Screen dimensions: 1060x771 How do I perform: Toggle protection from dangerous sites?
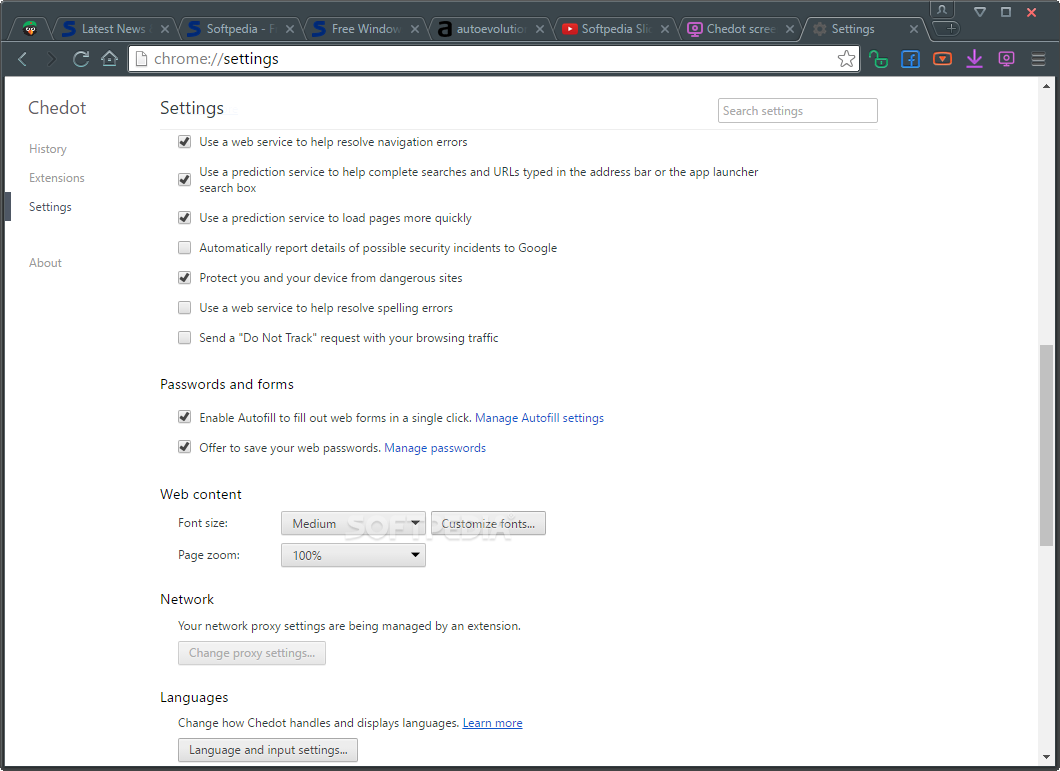point(184,277)
